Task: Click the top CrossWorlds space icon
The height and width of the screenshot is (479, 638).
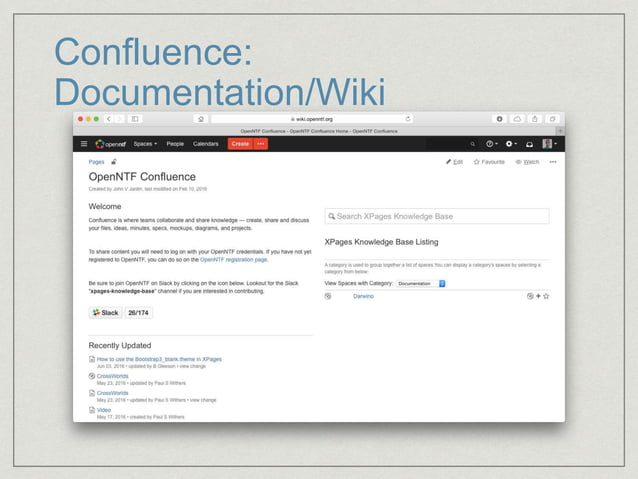Action: (92, 376)
